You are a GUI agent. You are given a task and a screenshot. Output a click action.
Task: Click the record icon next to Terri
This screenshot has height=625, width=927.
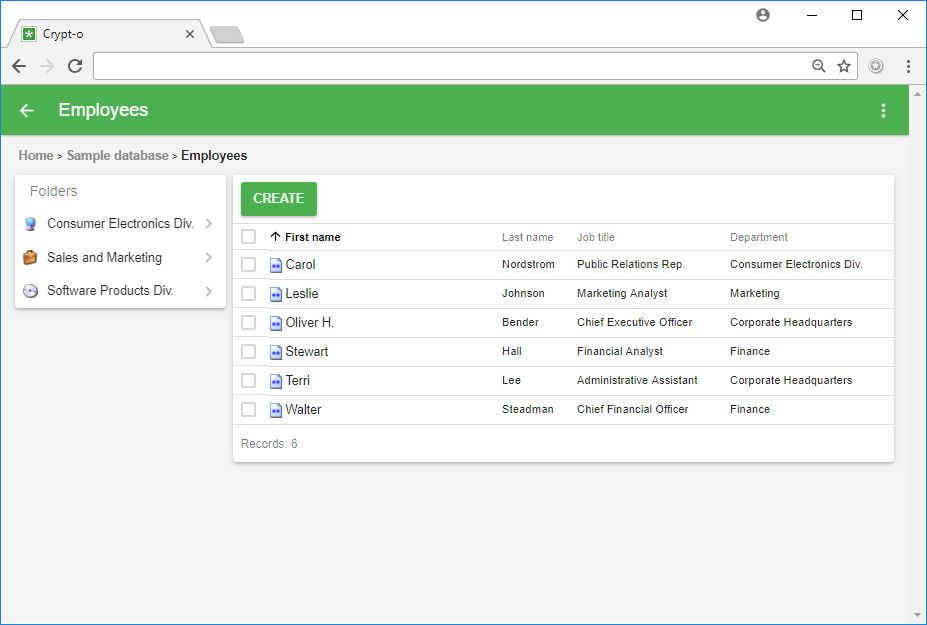(x=276, y=381)
